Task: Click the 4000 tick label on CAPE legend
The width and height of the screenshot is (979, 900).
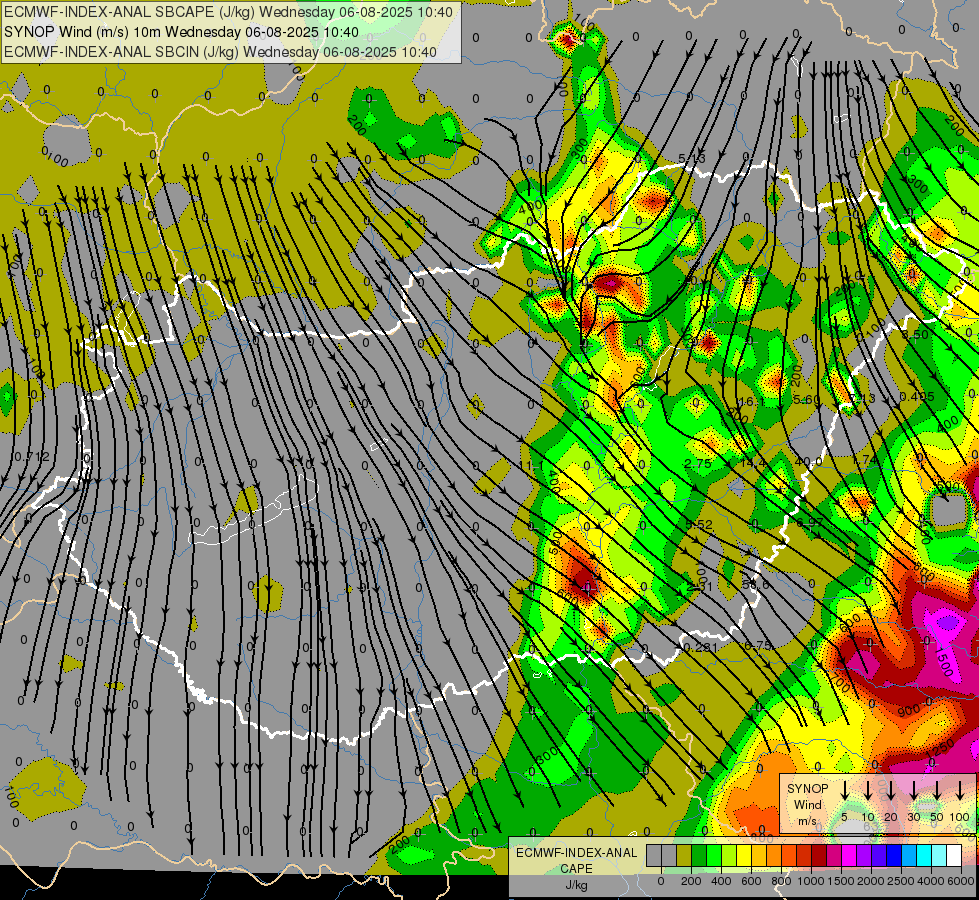Action: 930,881
